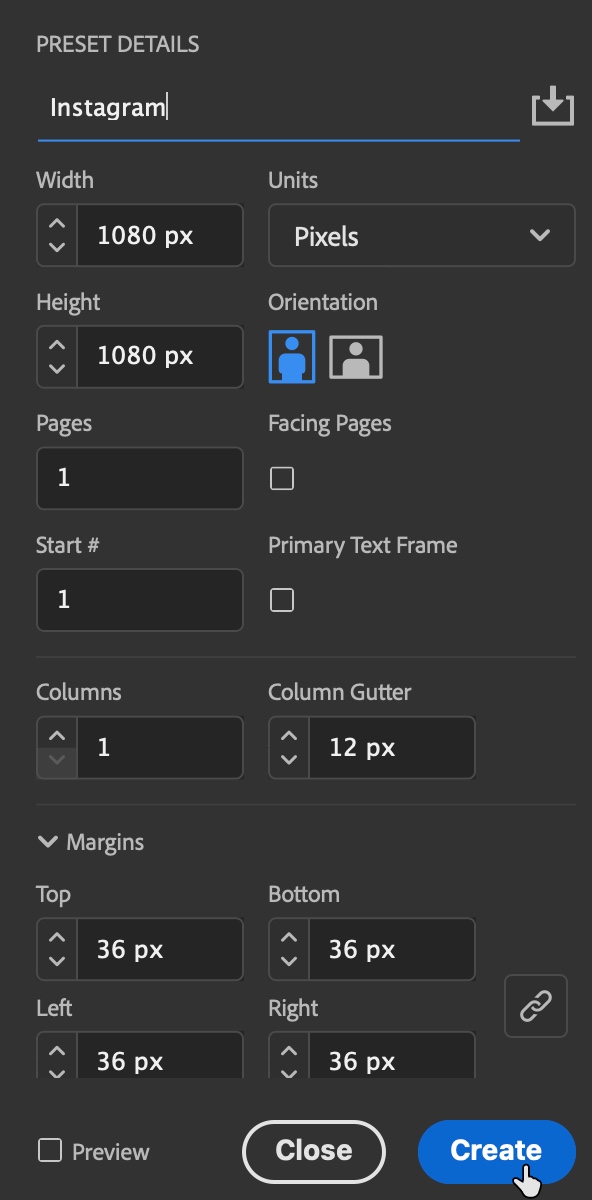Decrease Top margin with the down arrow

[57, 961]
